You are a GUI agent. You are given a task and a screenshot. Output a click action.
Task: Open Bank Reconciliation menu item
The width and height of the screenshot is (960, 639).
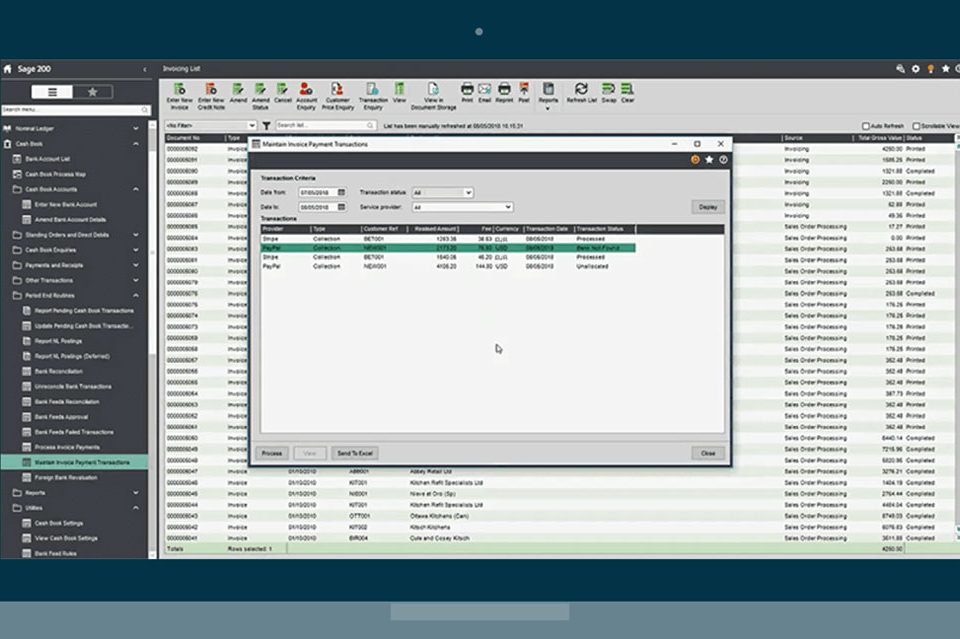click(x=58, y=372)
